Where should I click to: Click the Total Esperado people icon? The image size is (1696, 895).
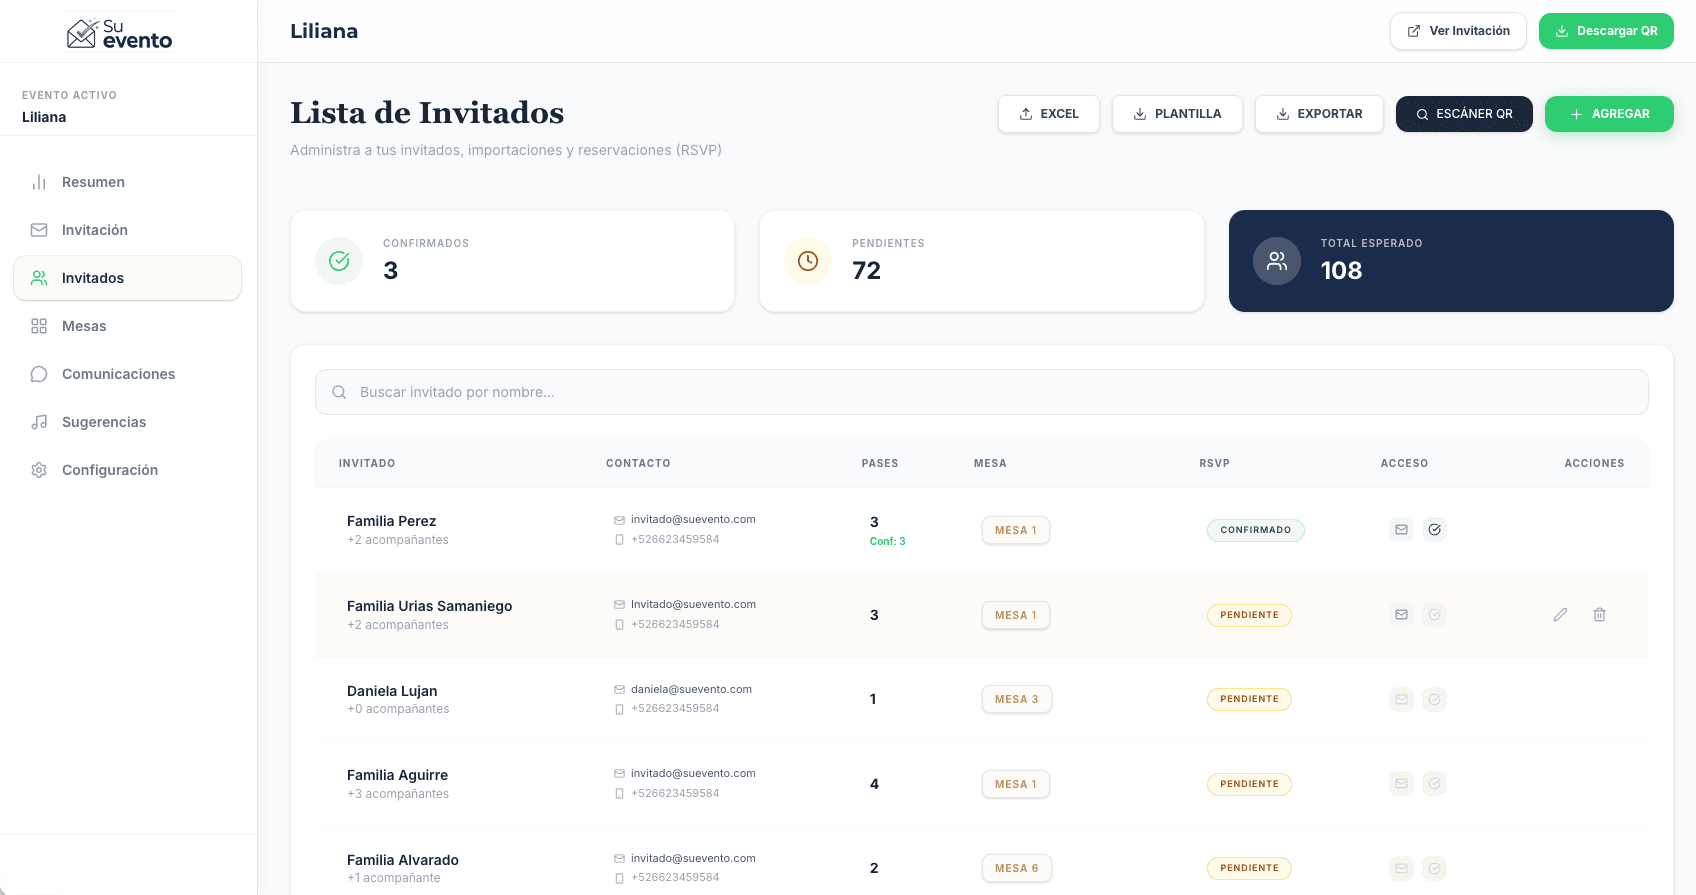click(x=1277, y=261)
